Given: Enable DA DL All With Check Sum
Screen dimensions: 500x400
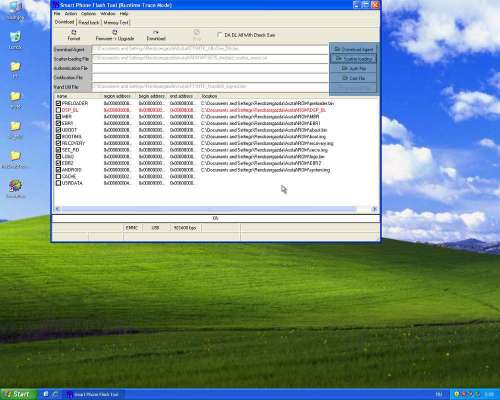Looking at the screenshot, I should click(220, 35).
